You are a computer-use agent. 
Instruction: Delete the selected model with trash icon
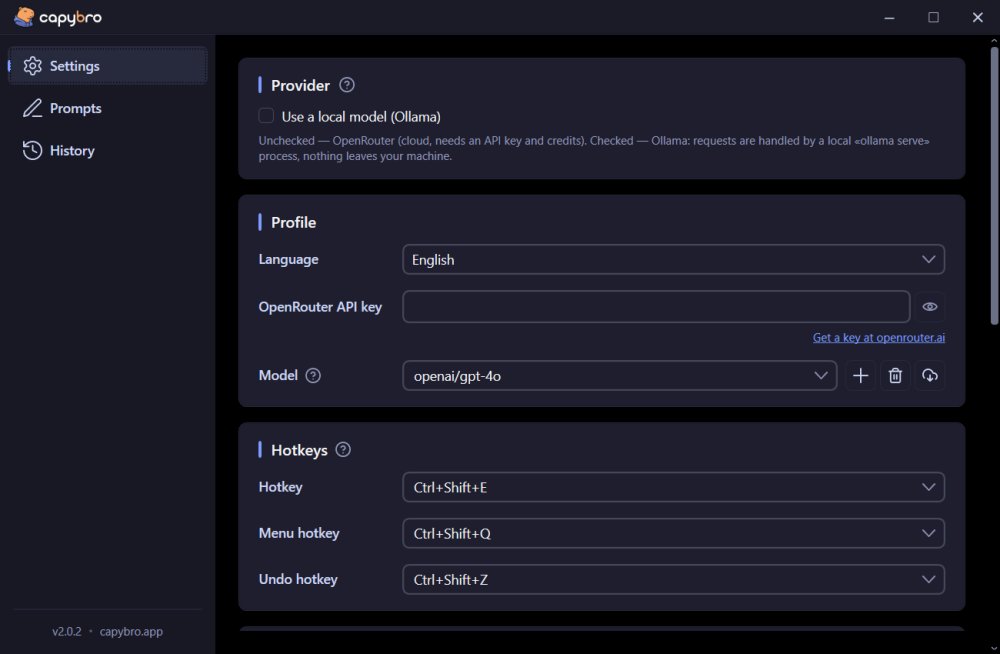pyautogui.click(x=895, y=376)
